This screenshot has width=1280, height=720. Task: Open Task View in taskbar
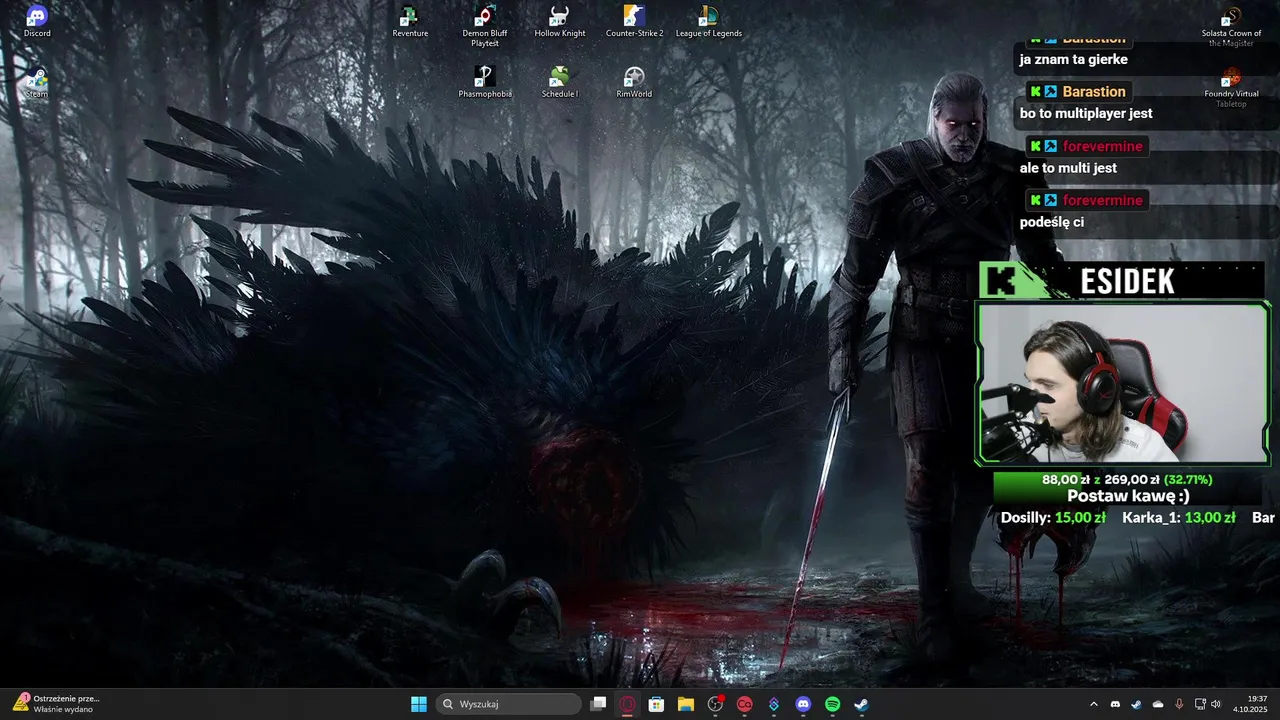(x=598, y=704)
